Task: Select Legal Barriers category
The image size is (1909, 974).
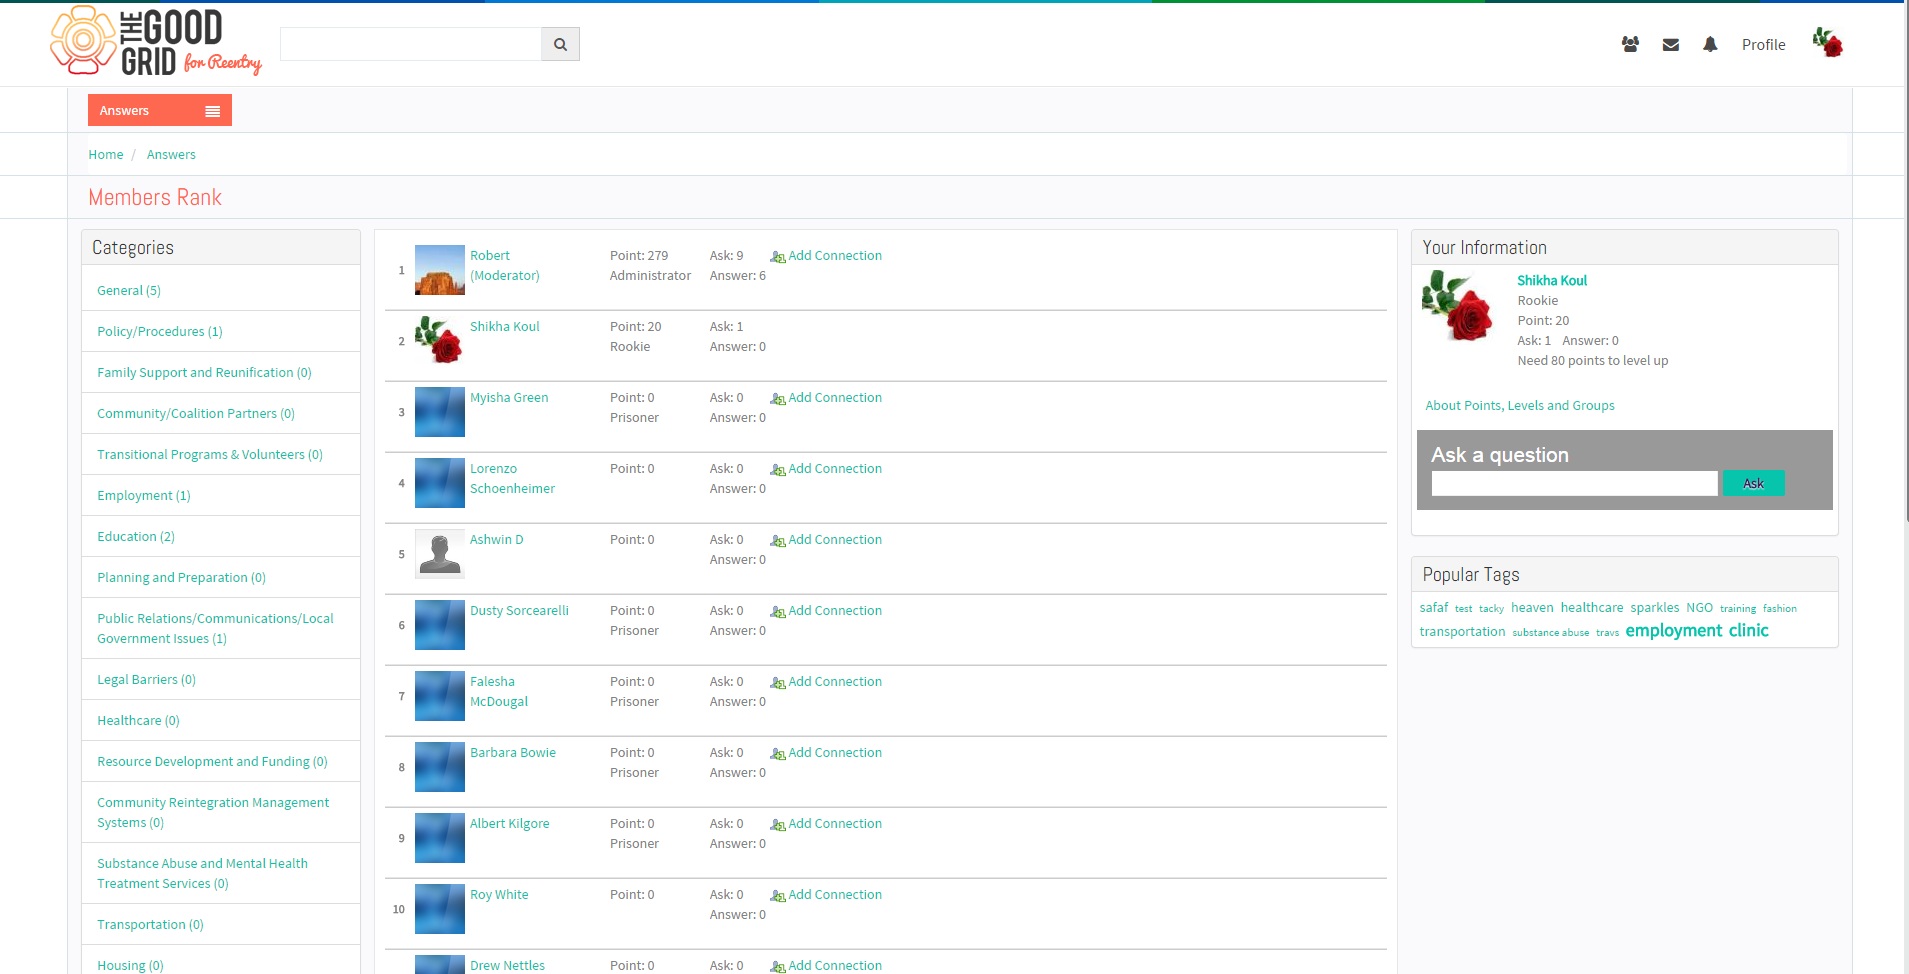Action: (x=146, y=680)
